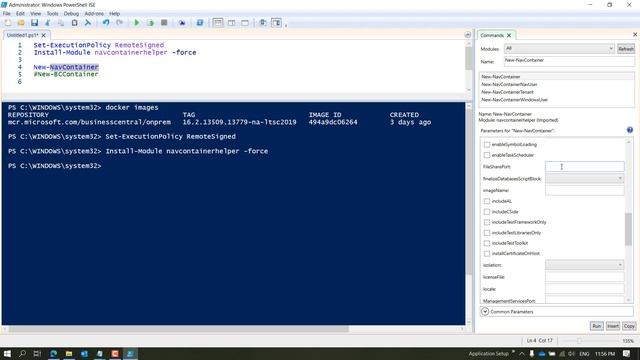This screenshot has width=640, height=360.
Task: Open the Edit menu
Action: coord(20,13)
